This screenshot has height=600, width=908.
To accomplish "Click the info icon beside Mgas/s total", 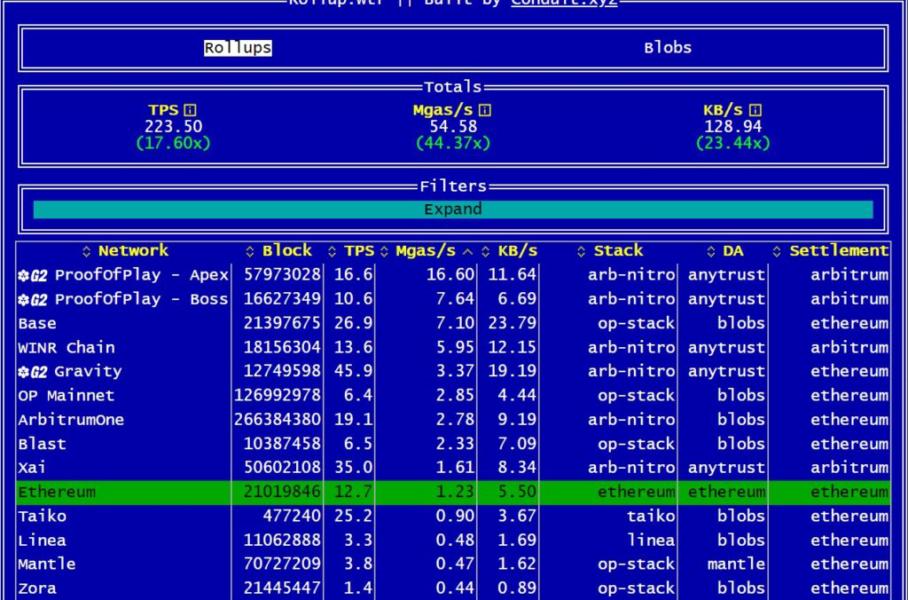I will (x=485, y=110).
